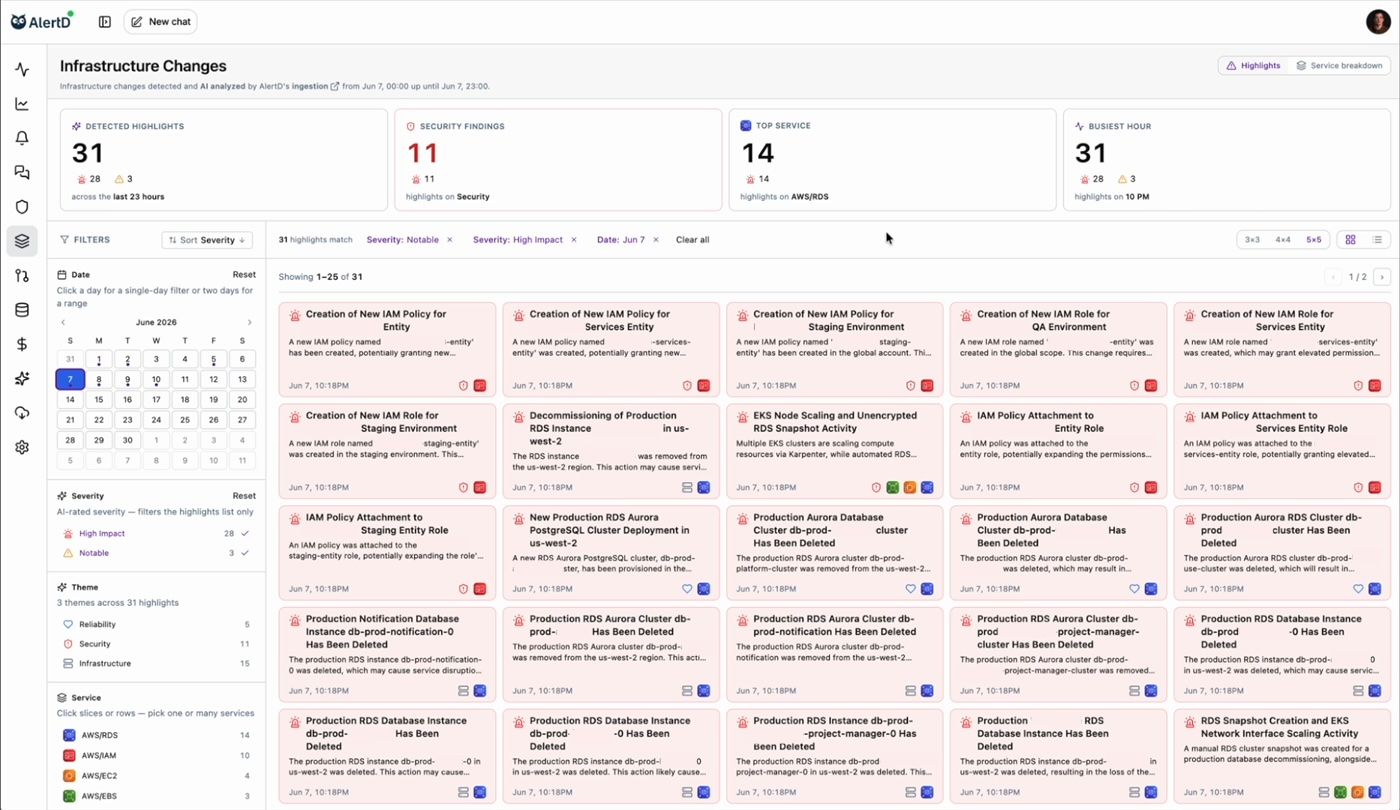Select the stacked layers sidebar icon
Screen dimensions: 1400x810
(x=22, y=241)
